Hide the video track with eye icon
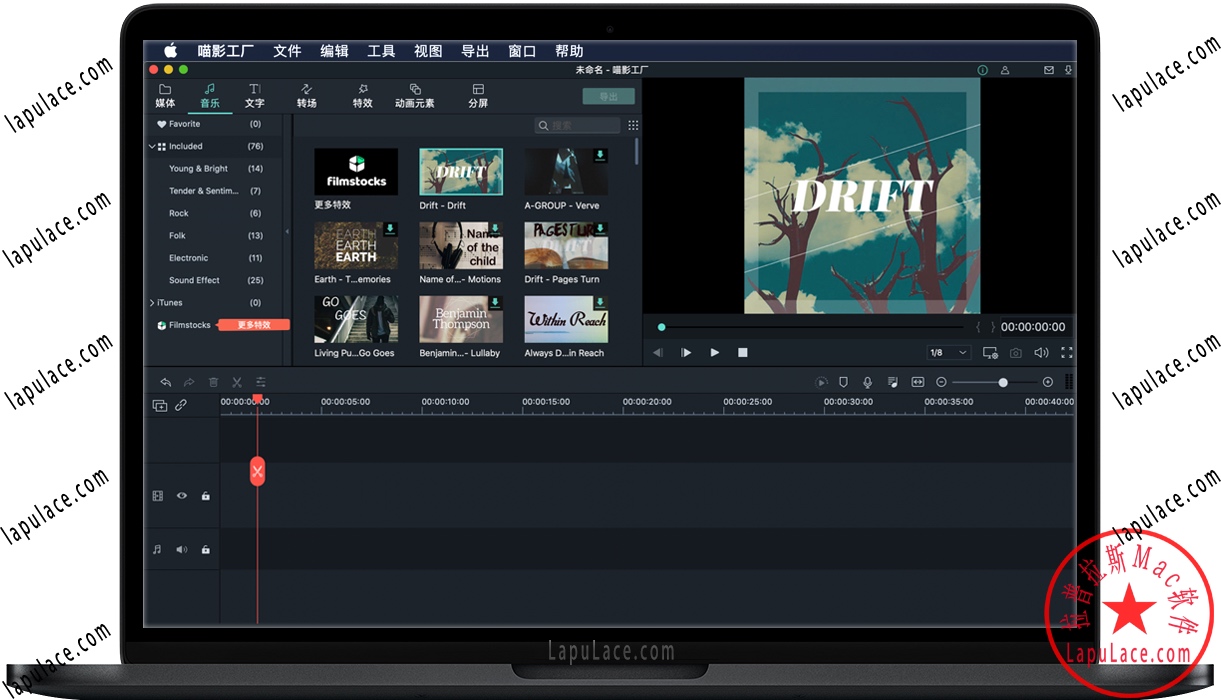 click(182, 496)
